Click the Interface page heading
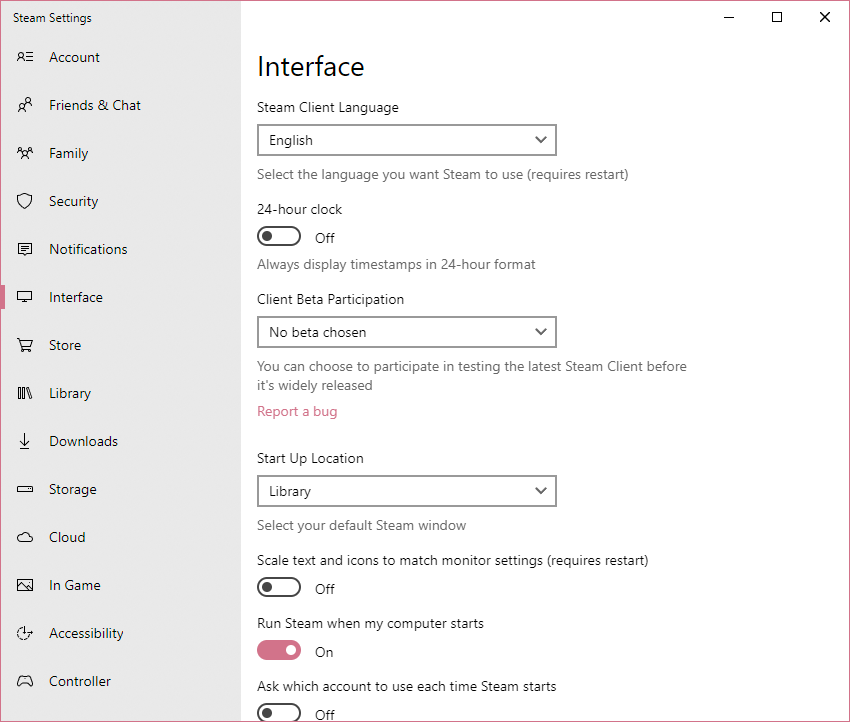850x722 pixels. [311, 67]
